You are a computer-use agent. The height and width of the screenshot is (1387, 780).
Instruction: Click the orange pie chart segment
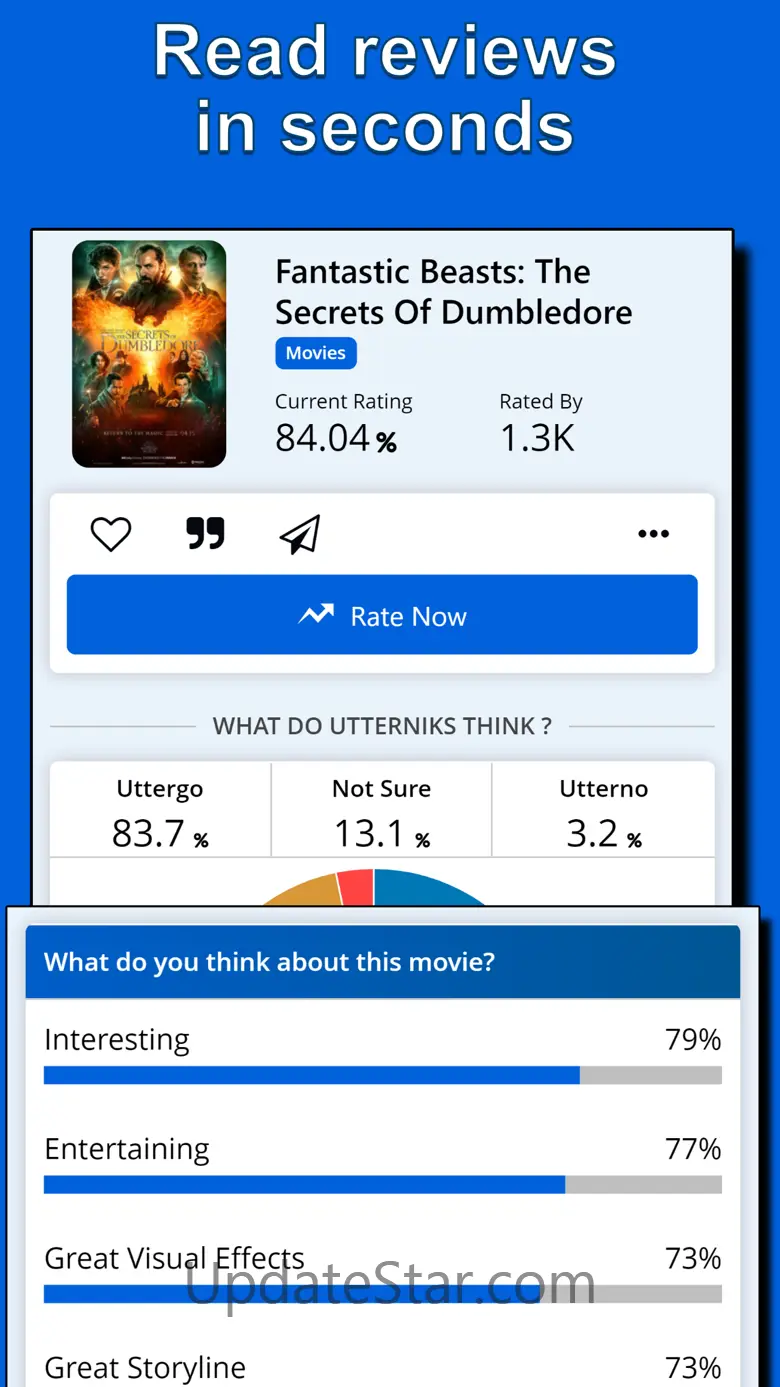point(300,890)
